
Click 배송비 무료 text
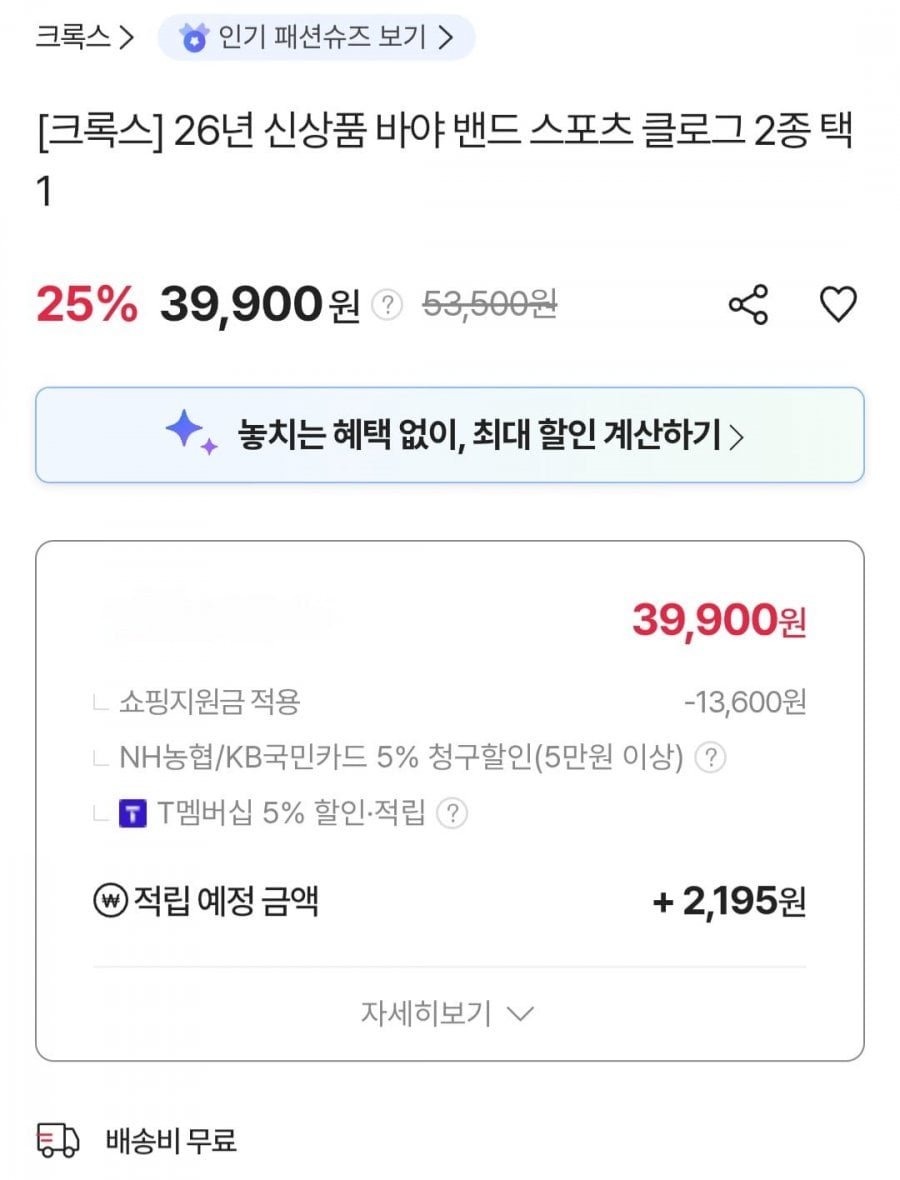point(171,1139)
